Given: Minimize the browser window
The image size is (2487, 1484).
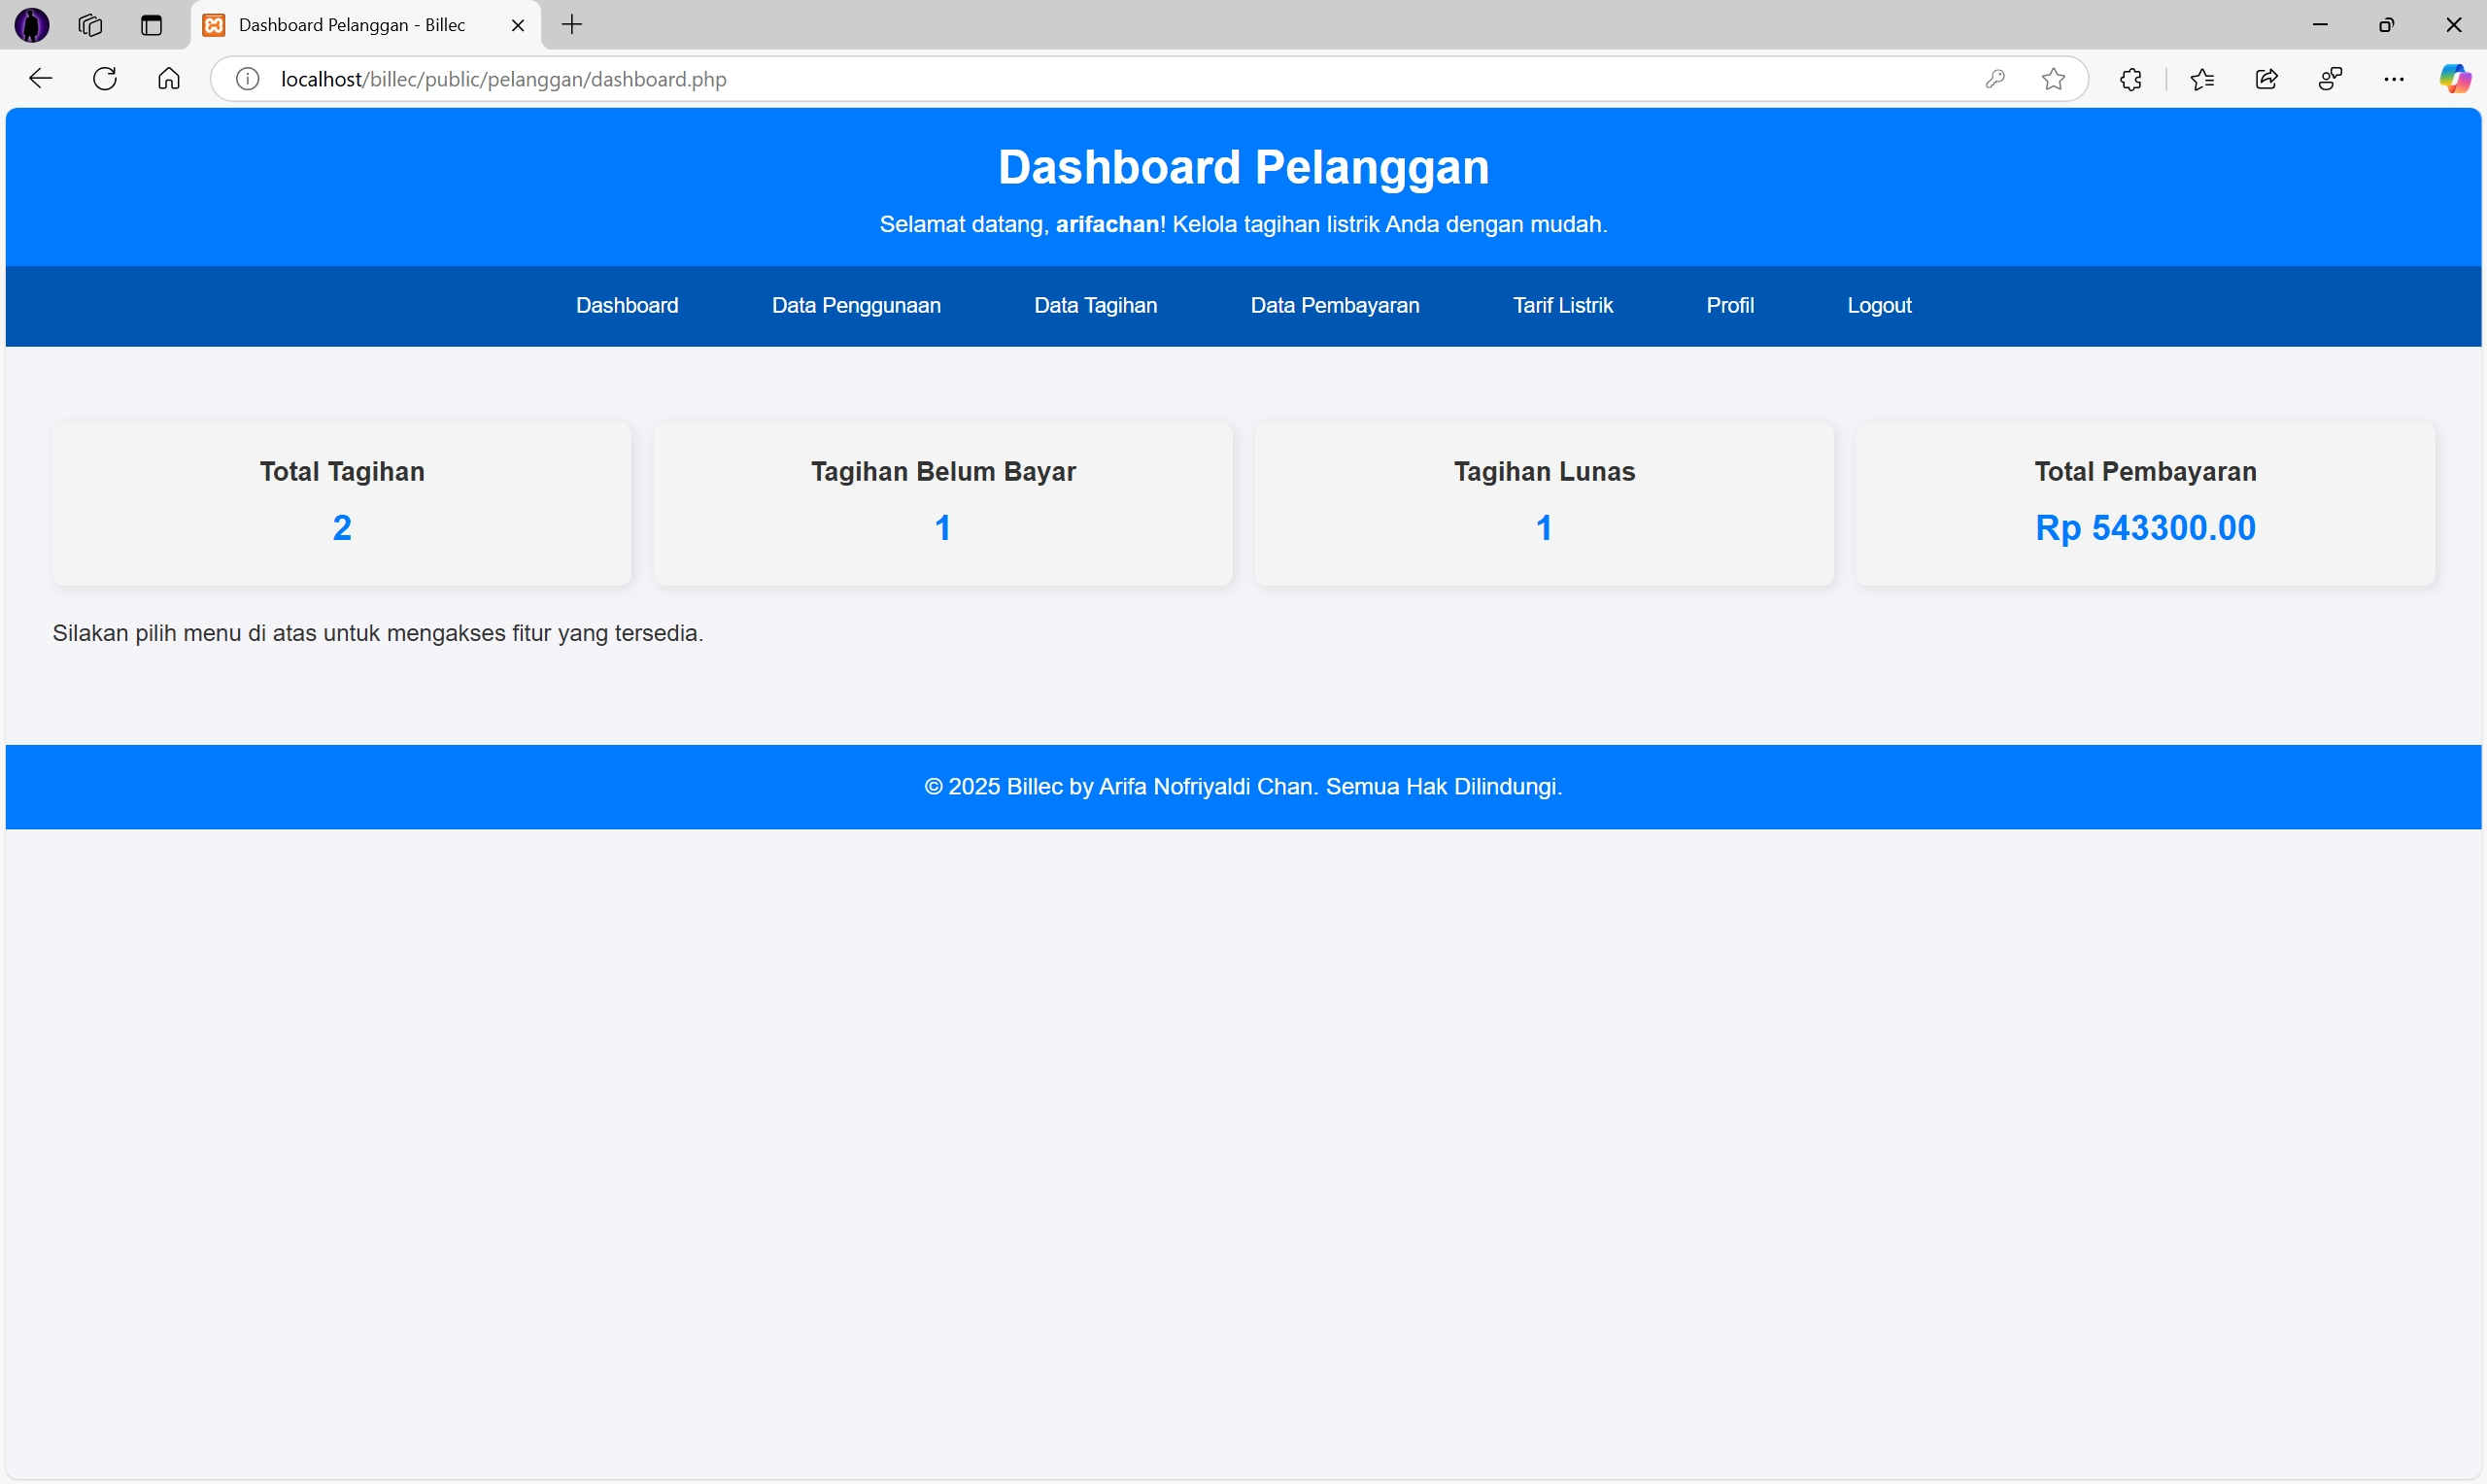Looking at the screenshot, I should coord(2320,25).
